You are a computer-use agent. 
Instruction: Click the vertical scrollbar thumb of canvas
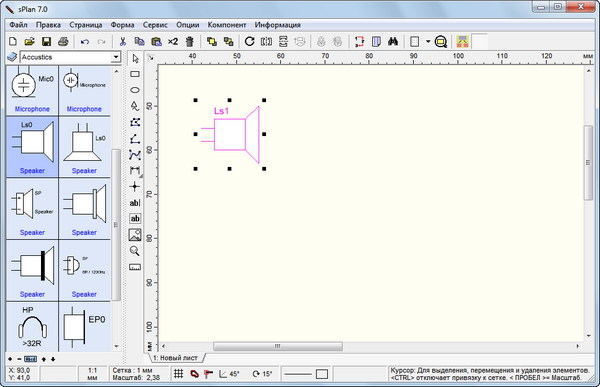[588, 162]
